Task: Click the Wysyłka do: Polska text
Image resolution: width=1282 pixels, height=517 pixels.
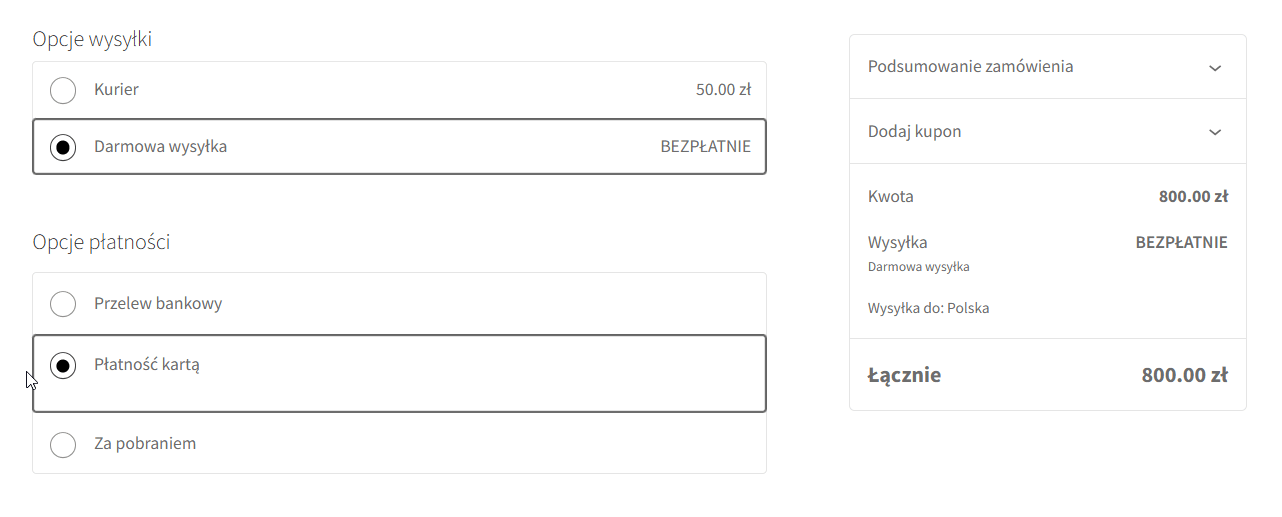Action: pos(928,309)
